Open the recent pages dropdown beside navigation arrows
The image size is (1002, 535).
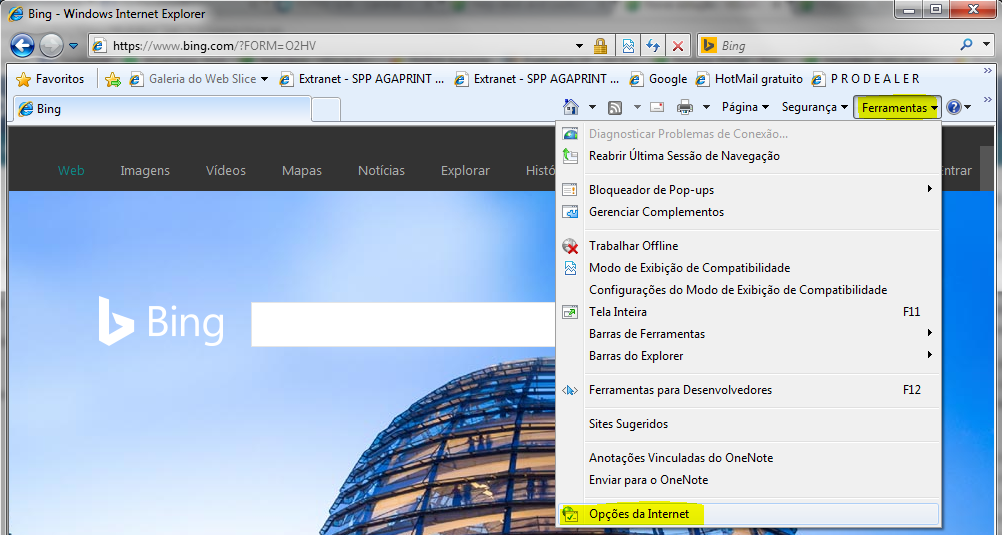coord(73,46)
